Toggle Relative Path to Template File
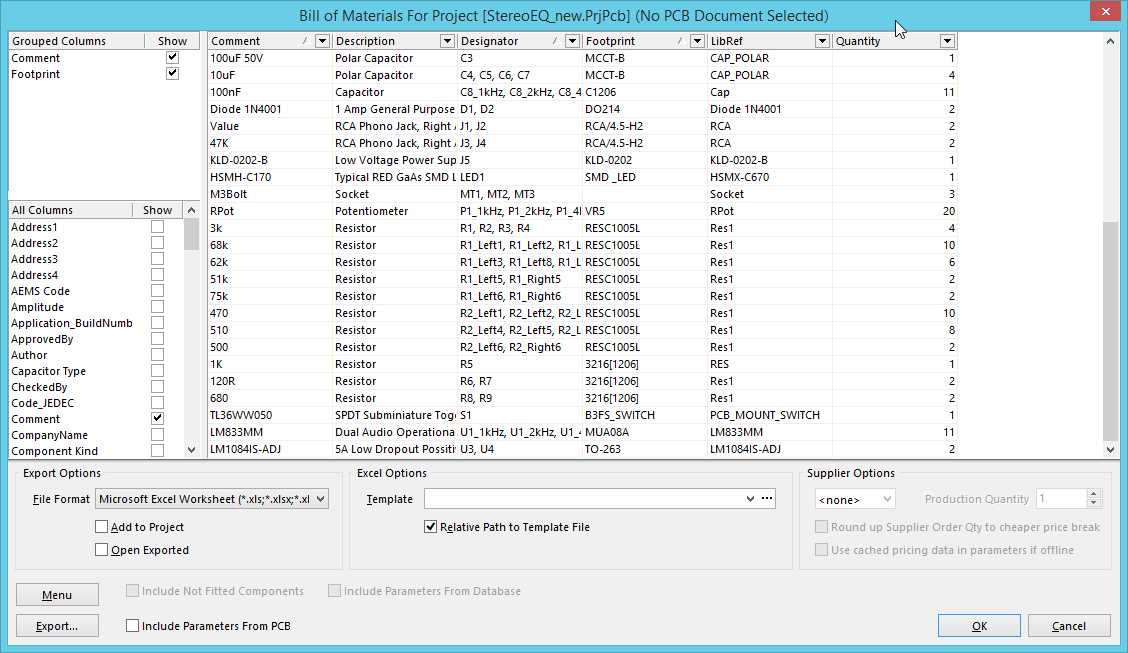 [x=430, y=527]
